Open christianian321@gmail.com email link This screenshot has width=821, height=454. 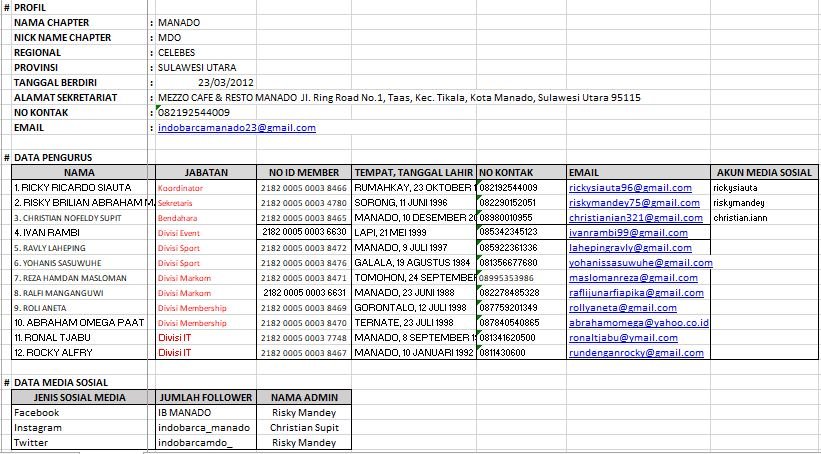click(636, 218)
